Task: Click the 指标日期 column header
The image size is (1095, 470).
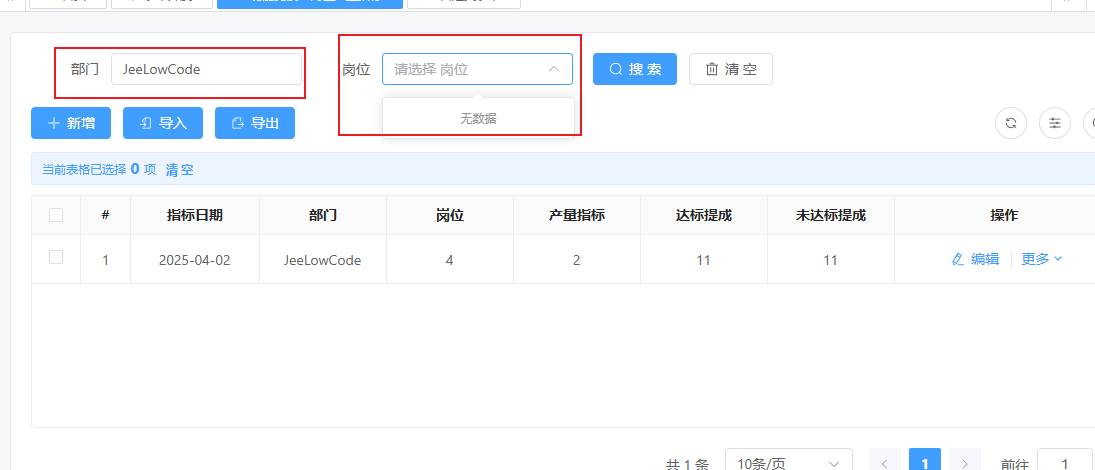Action: tap(195, 215)
